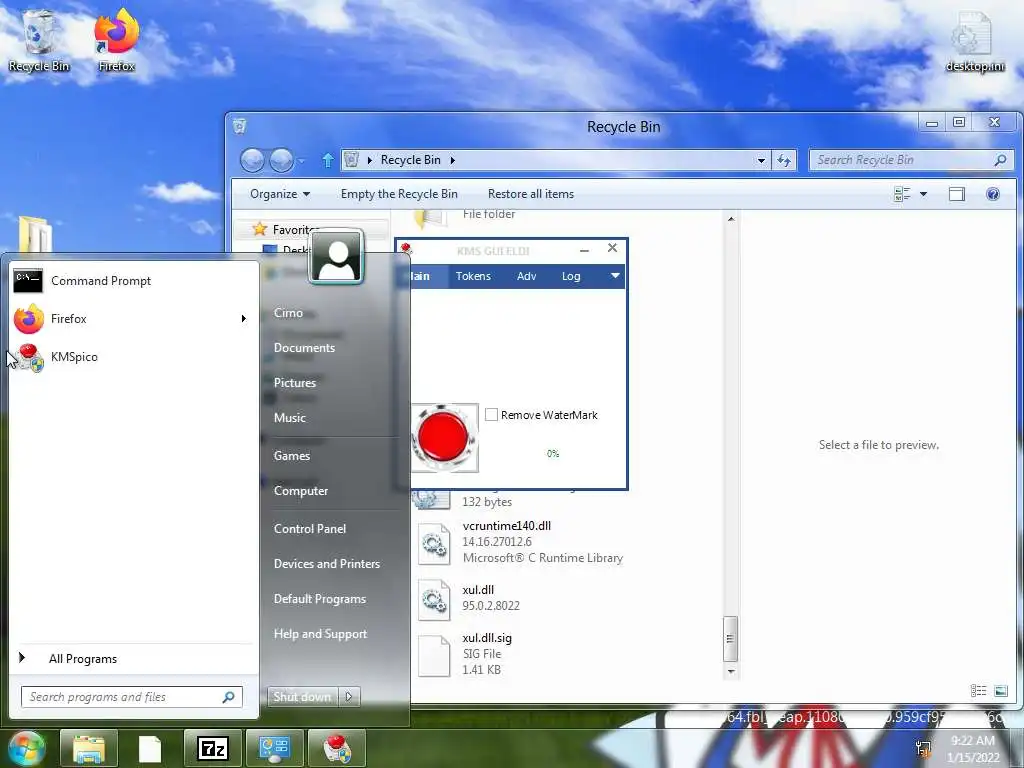Click the Change your view icon

903,194
